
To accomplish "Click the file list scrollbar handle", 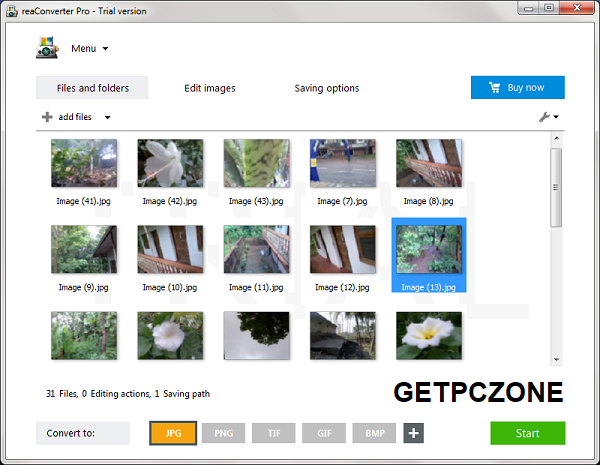I will pyautogui.click(x=556, y=188).
